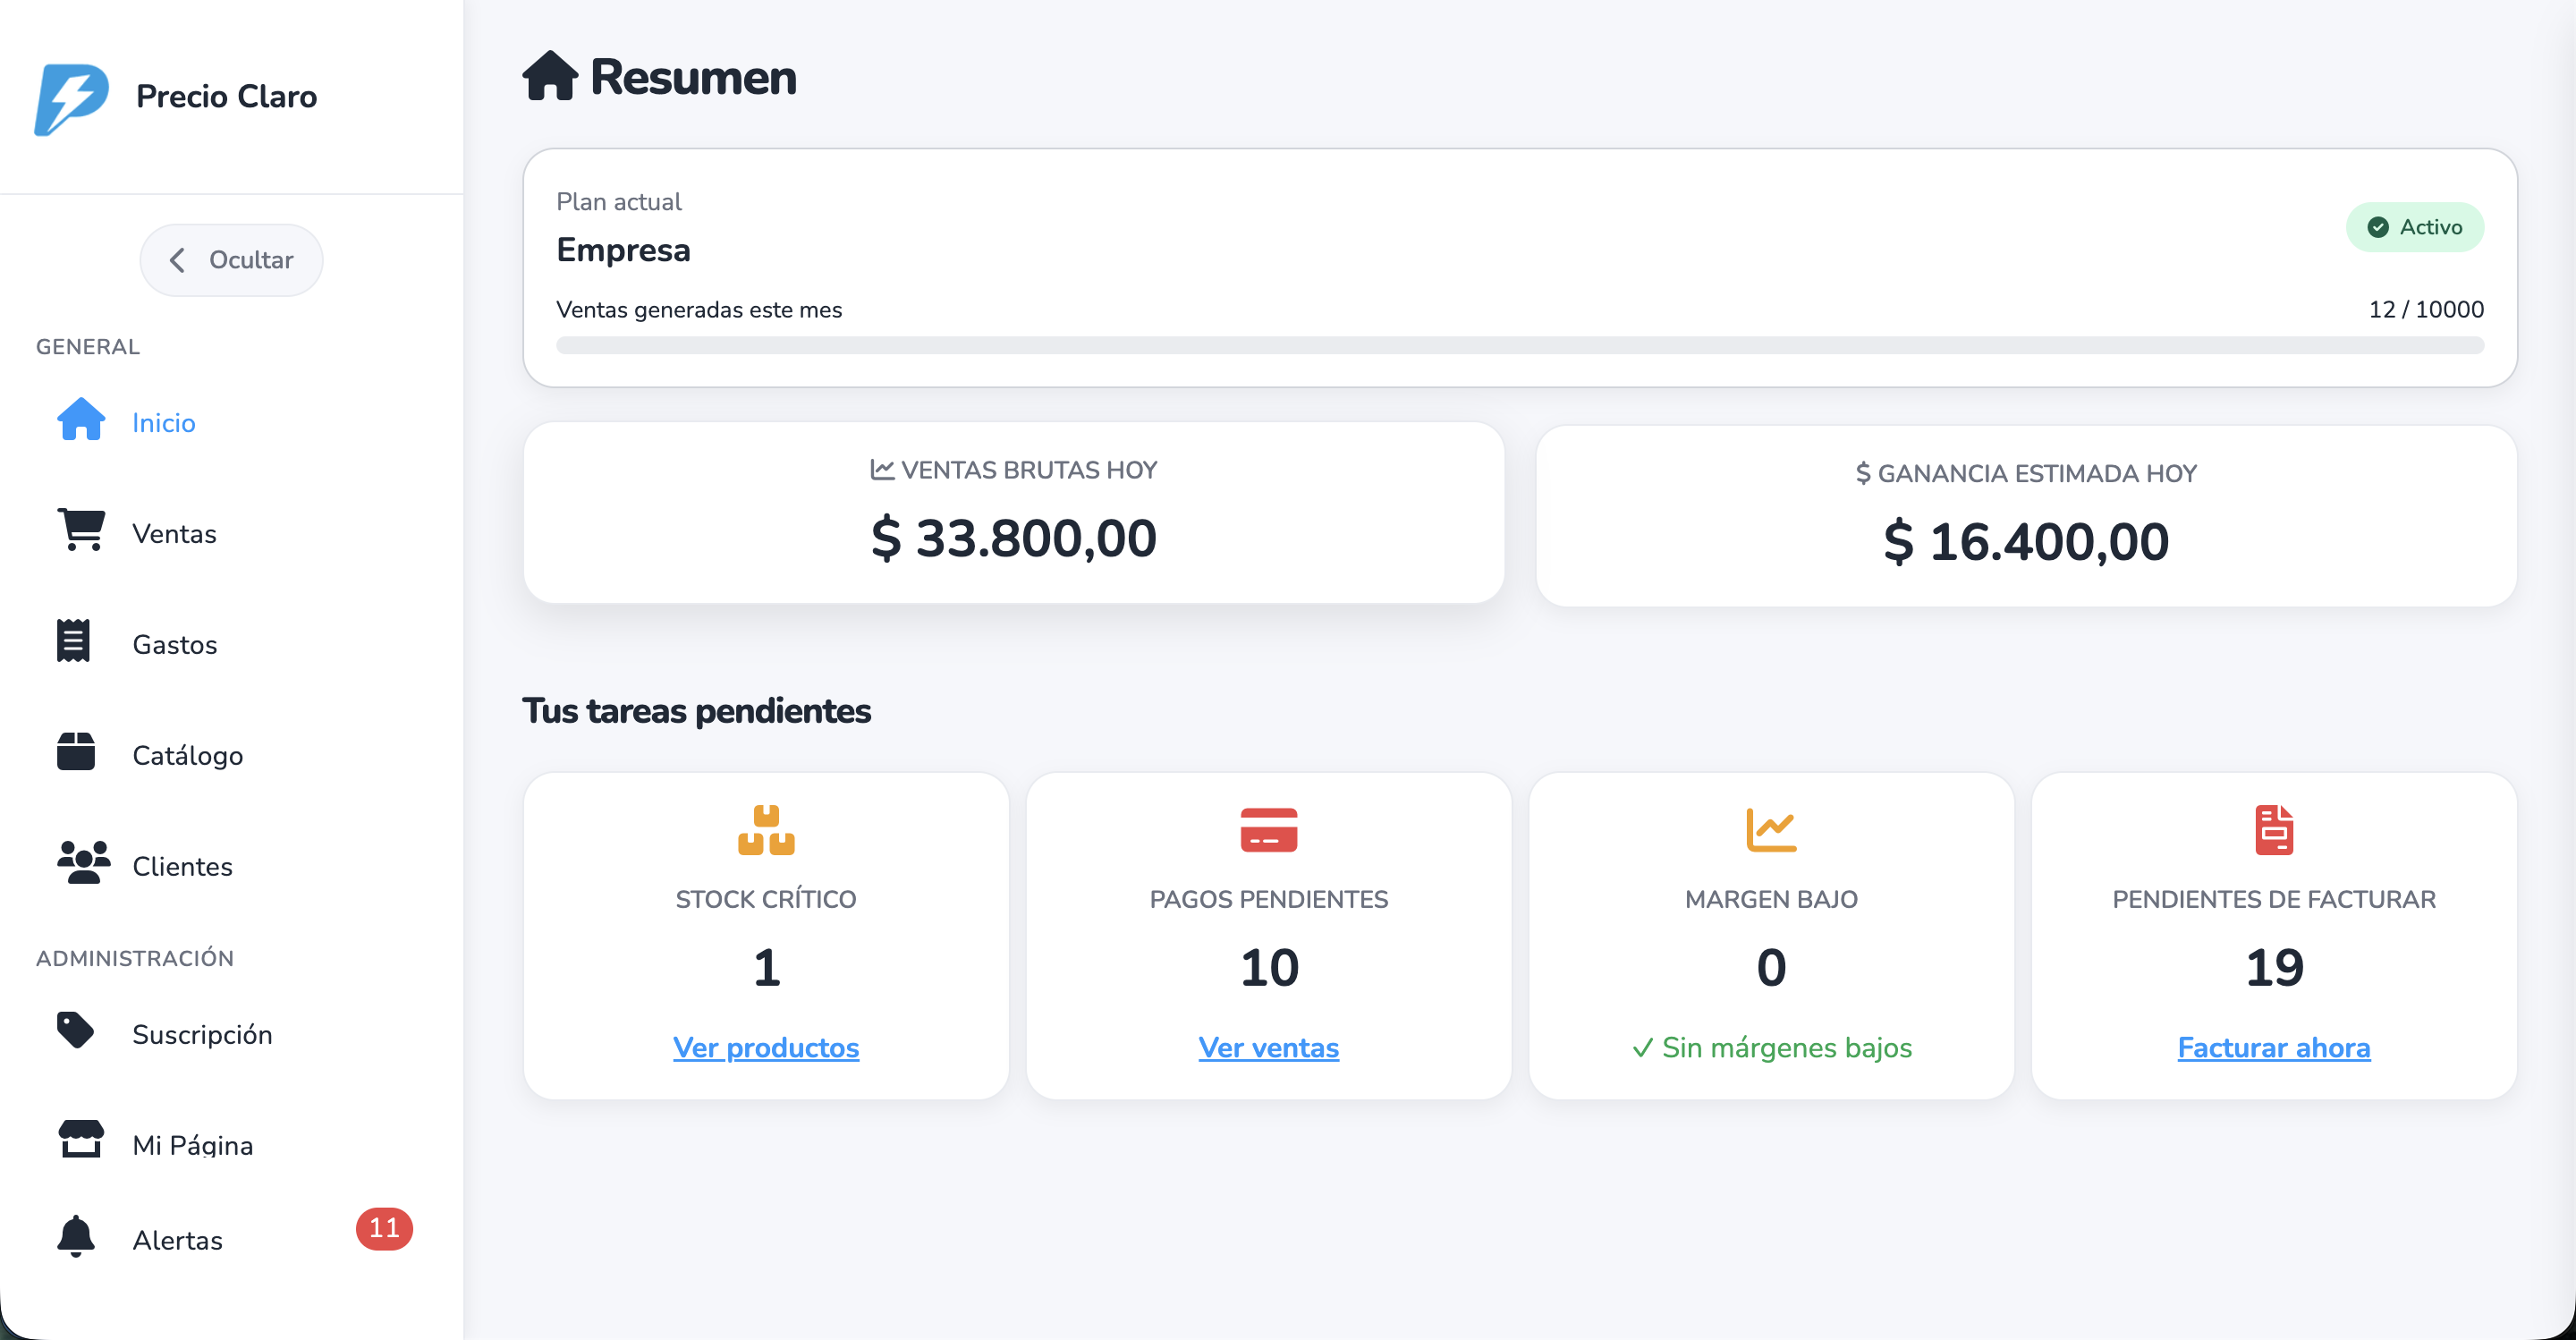Click the Clientes people group icon
This screenshot has height=1340, width=2576.
(83, 862)
